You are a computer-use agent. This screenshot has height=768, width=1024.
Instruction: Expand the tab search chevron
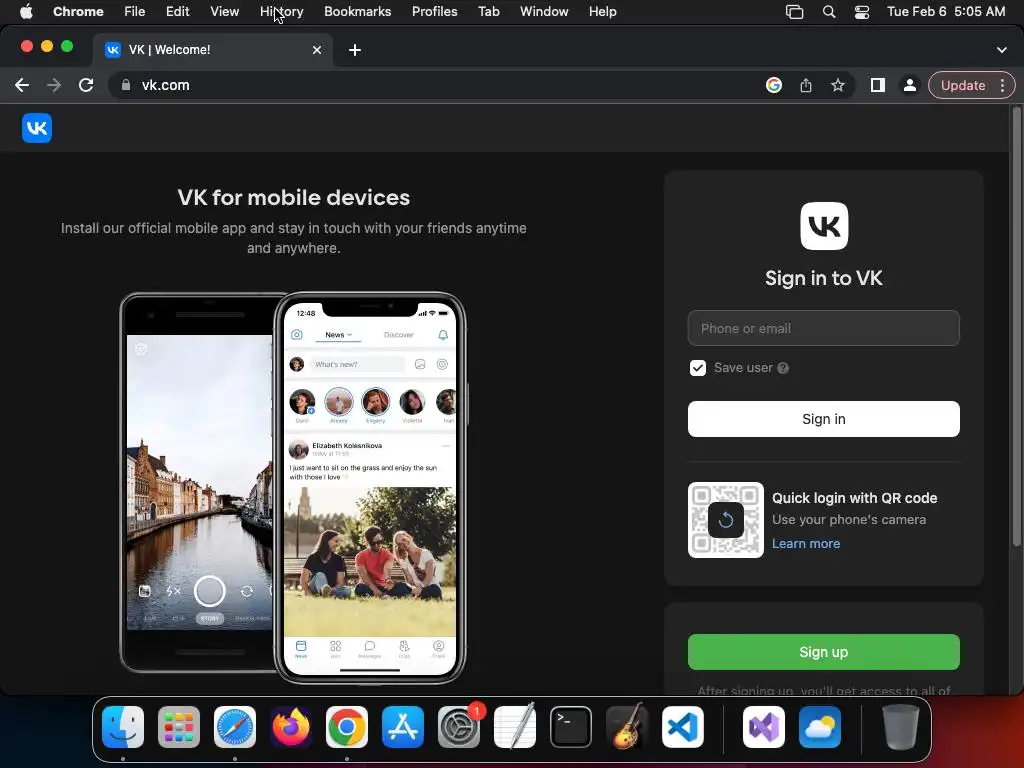pyautogui.click(x=1002, y=50)
